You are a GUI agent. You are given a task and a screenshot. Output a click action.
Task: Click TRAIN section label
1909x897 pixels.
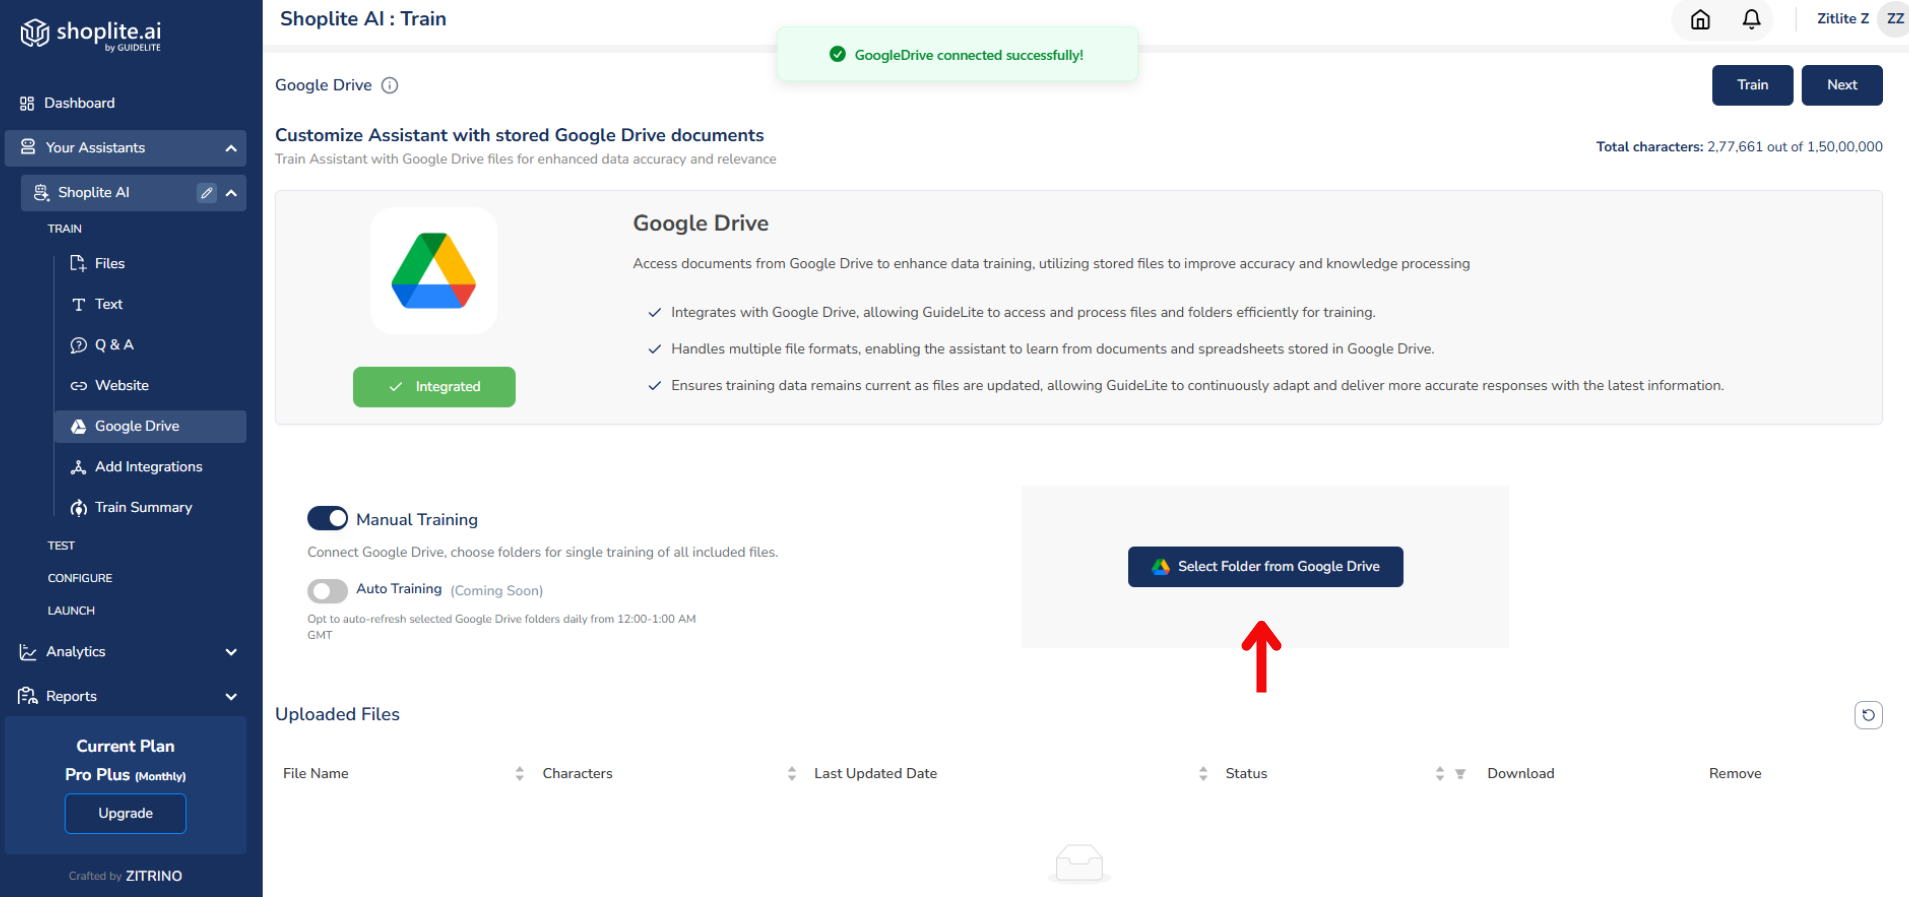65,229
